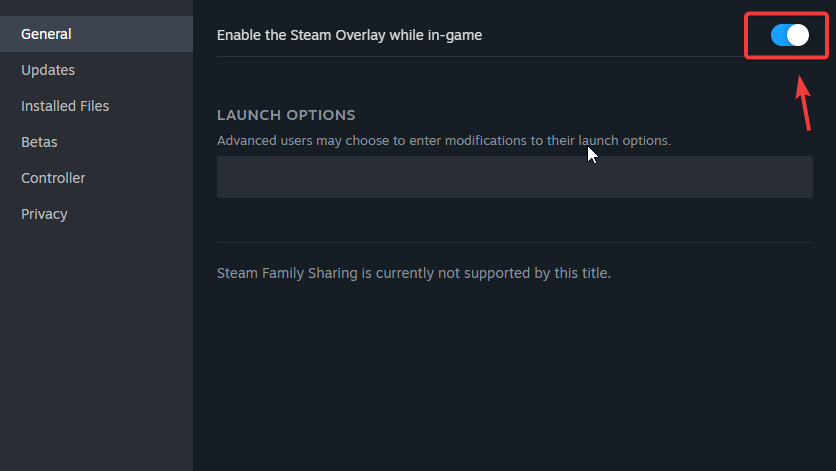
Task: Click the Steam Family Sharing notice text
Action: [x=413, y=272]
